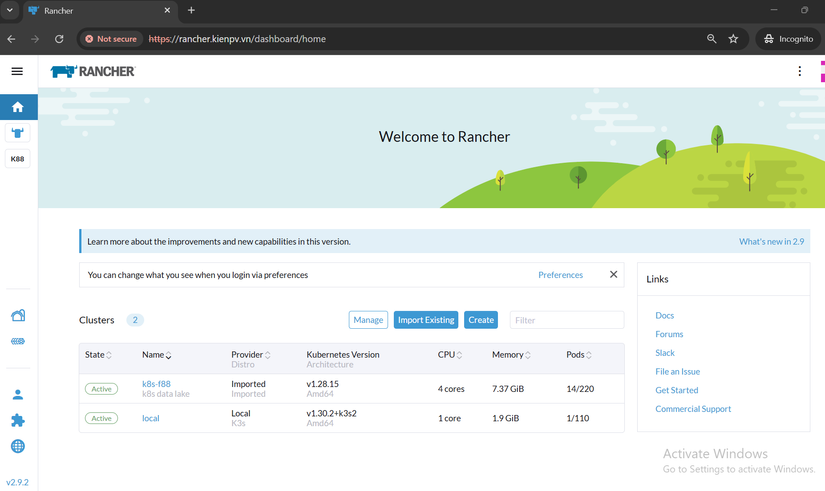
Task: Open tab search dropdown arrow
Action: 9,10
